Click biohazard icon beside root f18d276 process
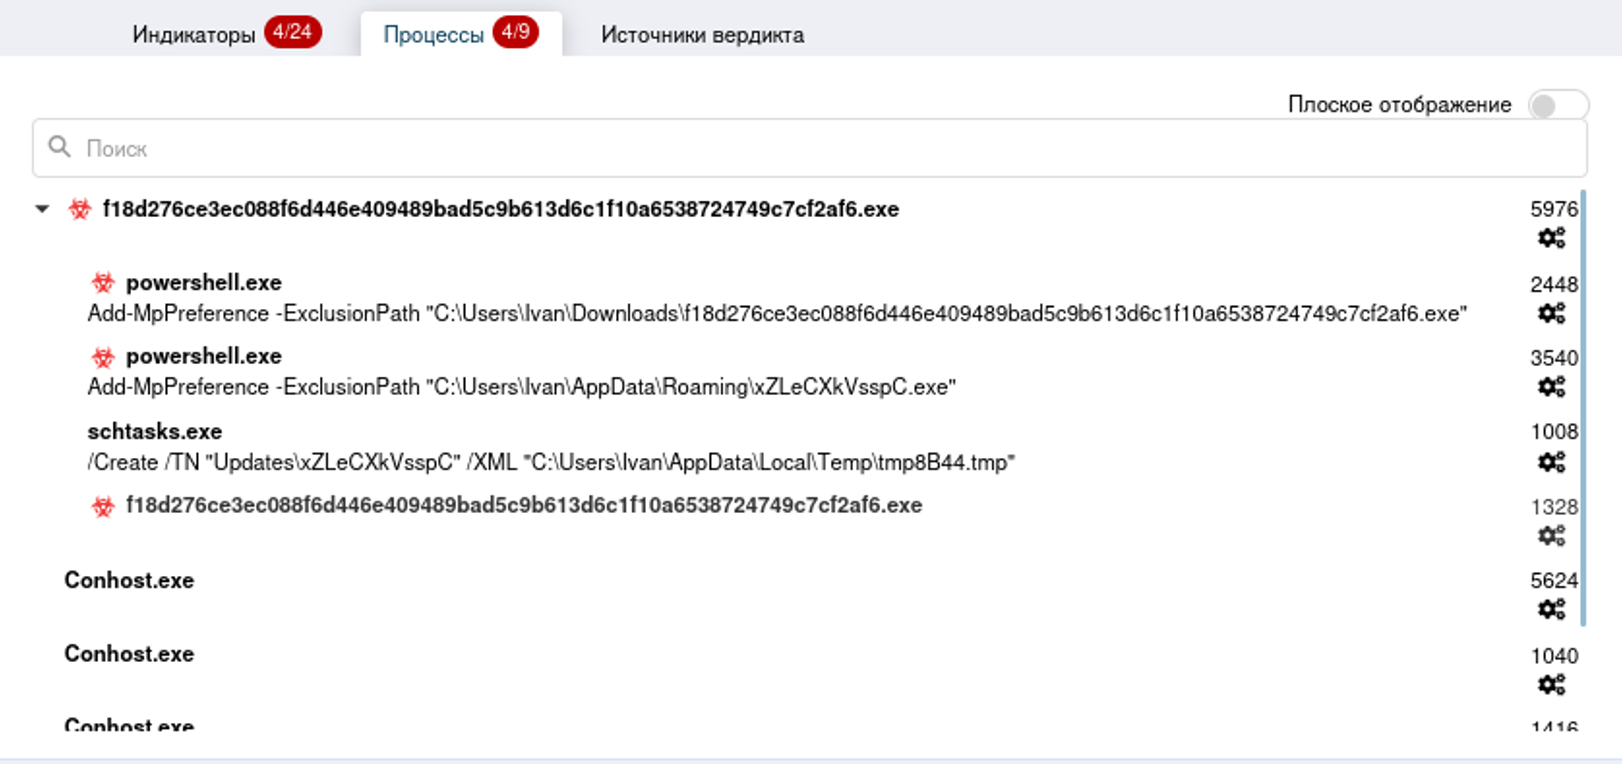This screenshot has height=764, width=1622. pos(79,210)
